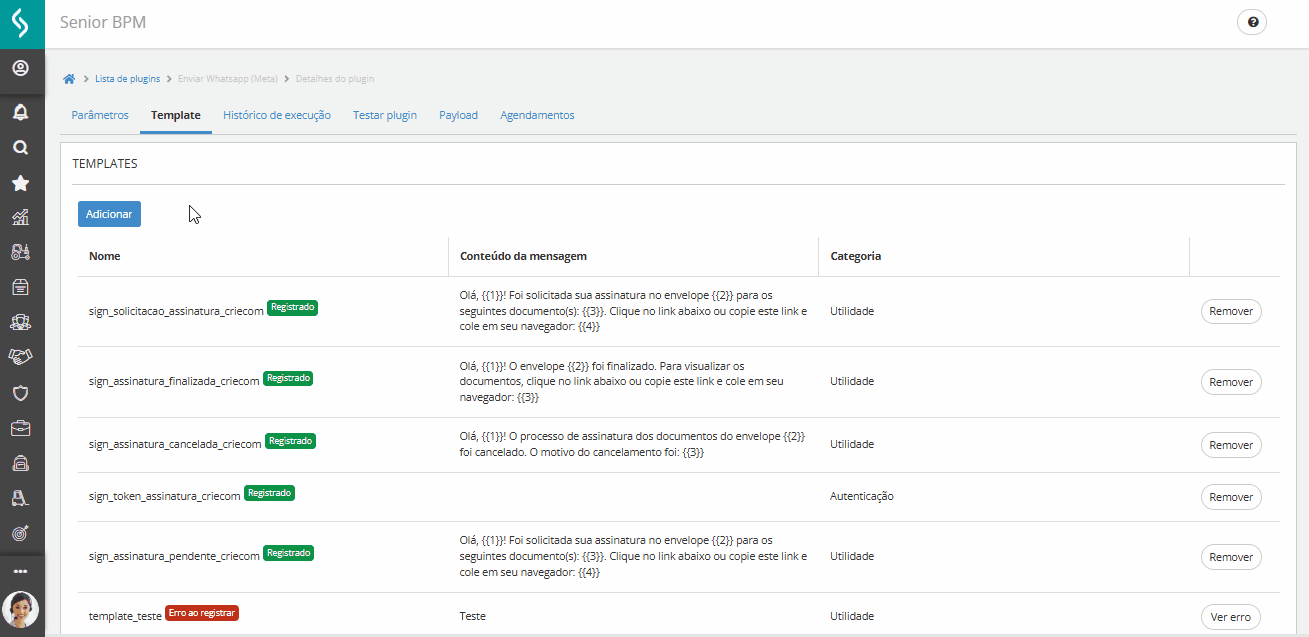
Task: Open the help question mark icon
Action: (x=1252, y=22)
